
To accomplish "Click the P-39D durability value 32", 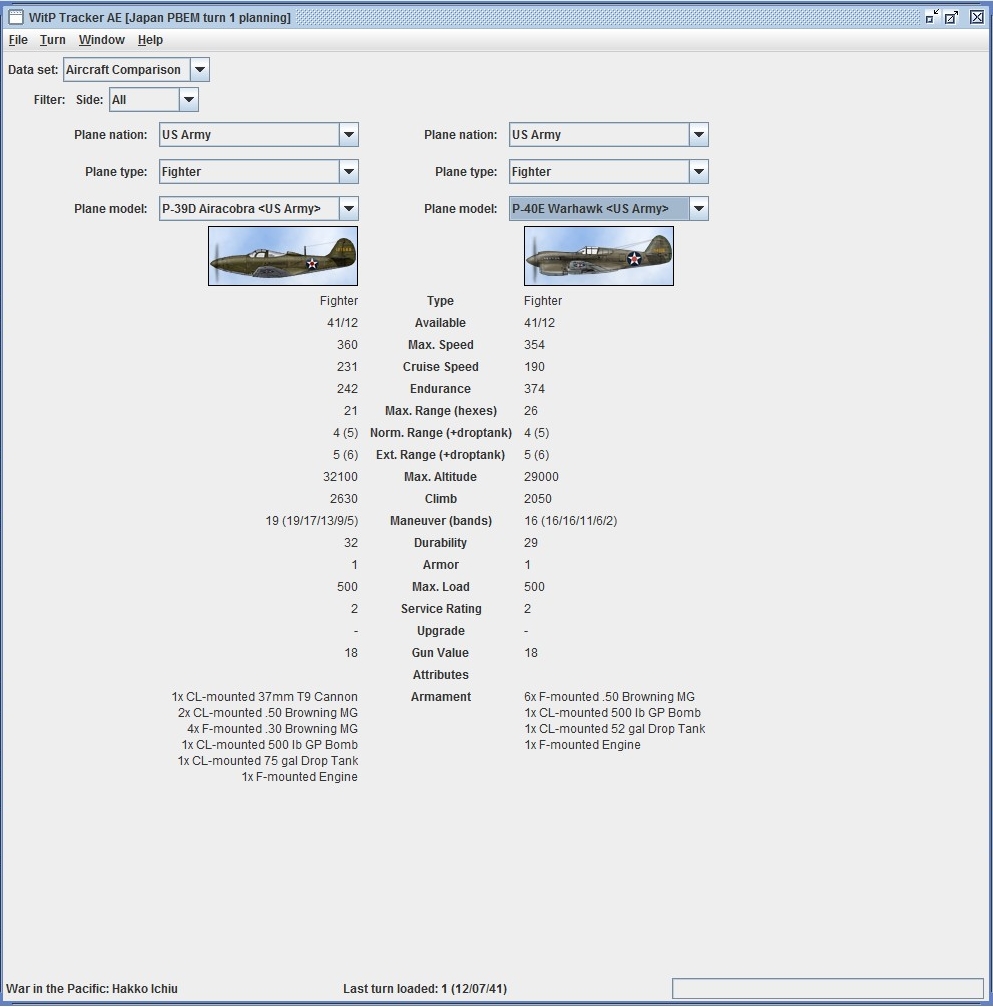I will pos(351,543).
